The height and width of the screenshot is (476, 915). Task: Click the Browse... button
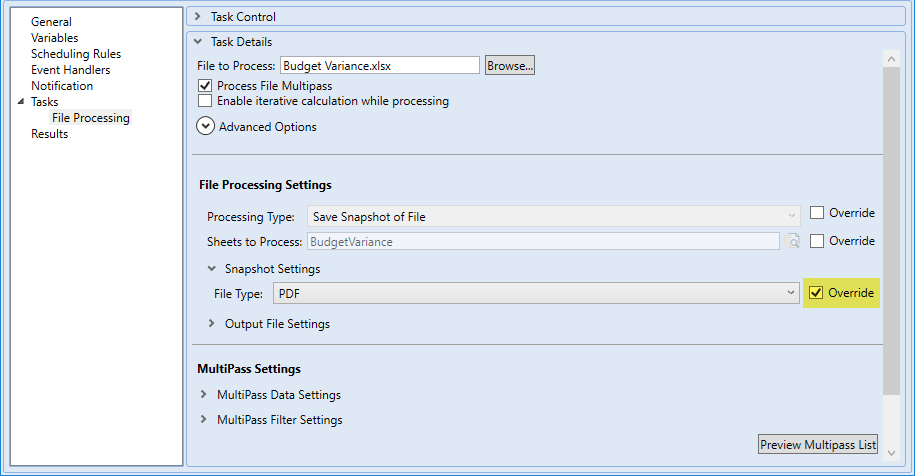tap(510, 65)
